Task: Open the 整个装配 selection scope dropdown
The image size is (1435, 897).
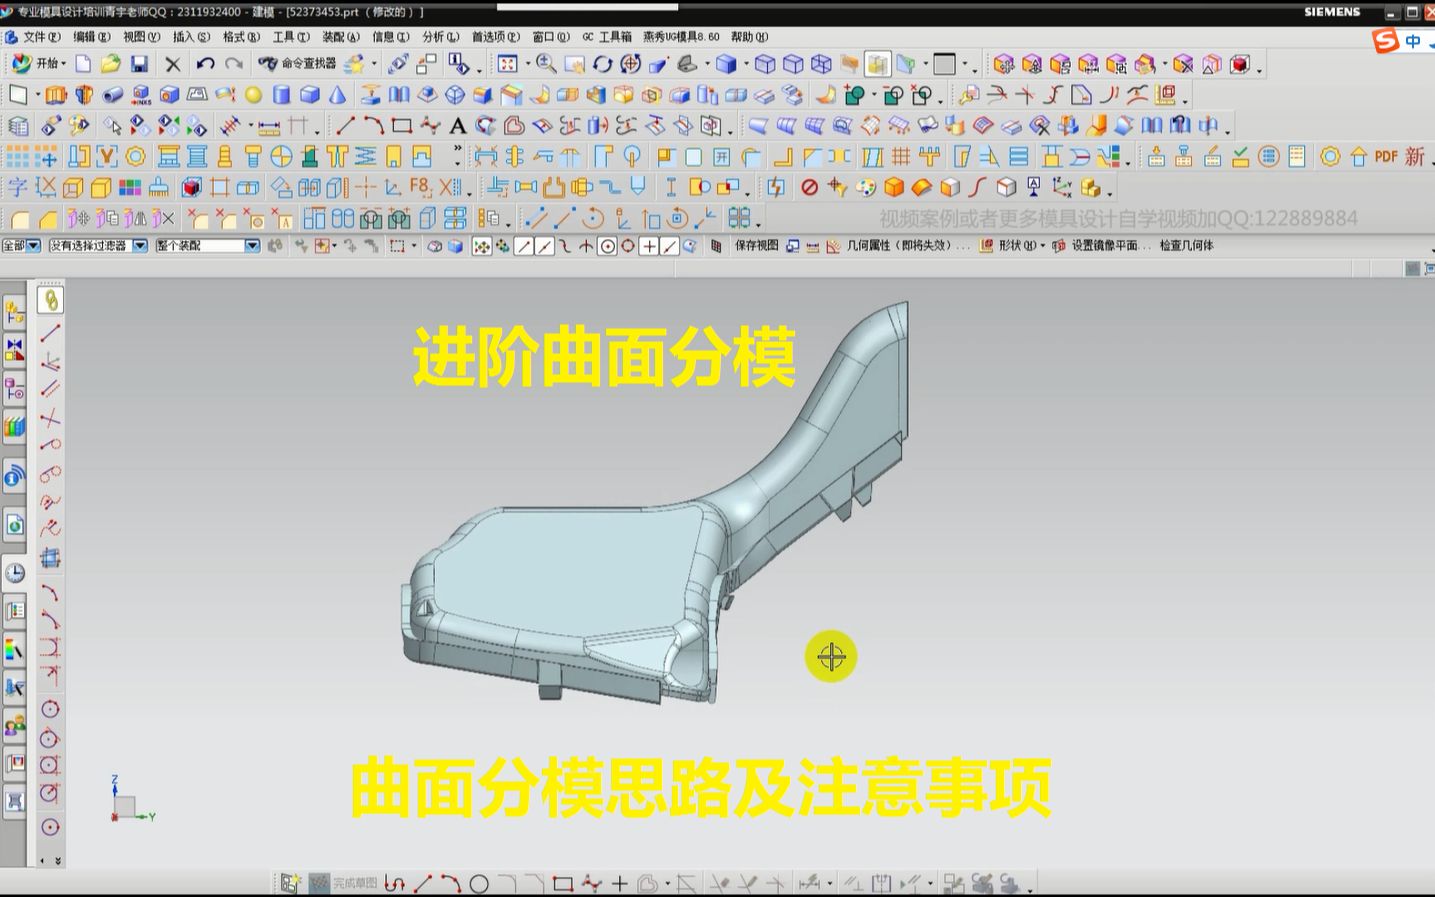Action: (250, 245)
